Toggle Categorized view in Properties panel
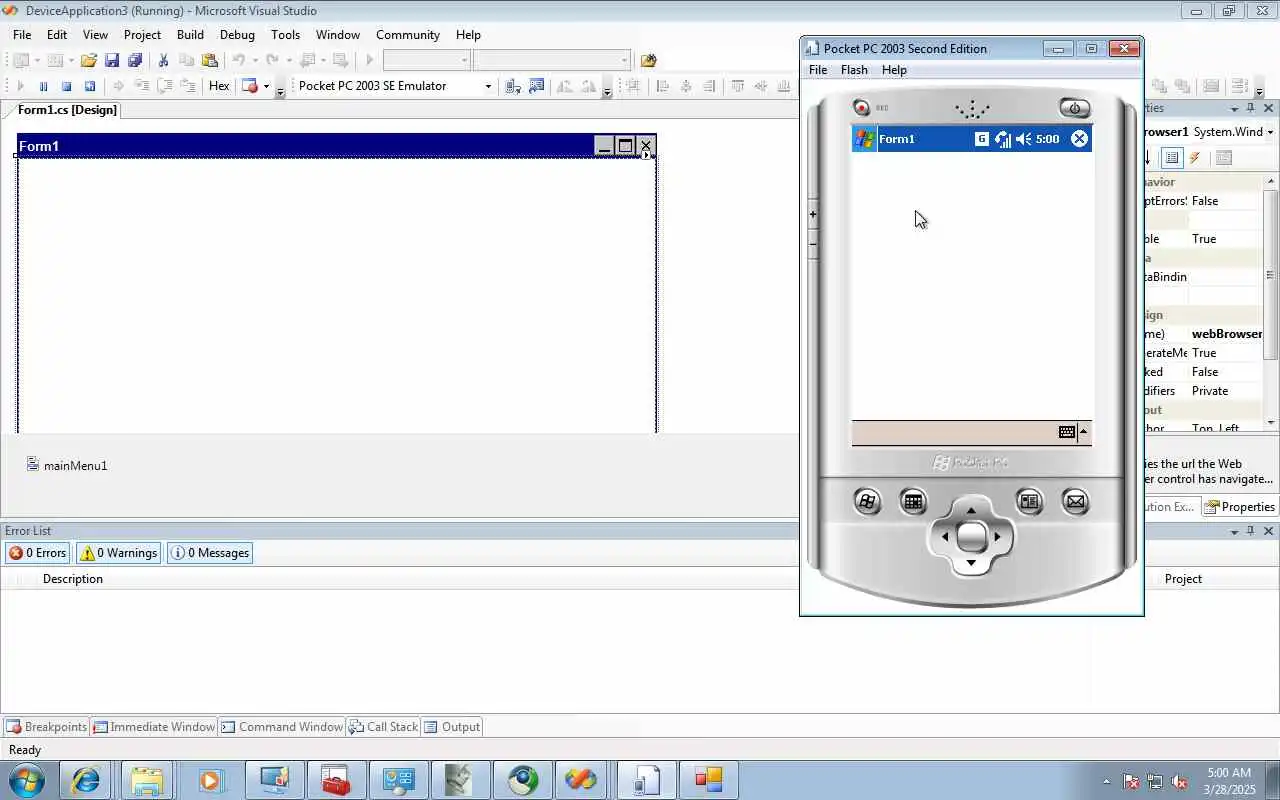The width and height of the screenshot is (1280, 800). pos(1172,158)
